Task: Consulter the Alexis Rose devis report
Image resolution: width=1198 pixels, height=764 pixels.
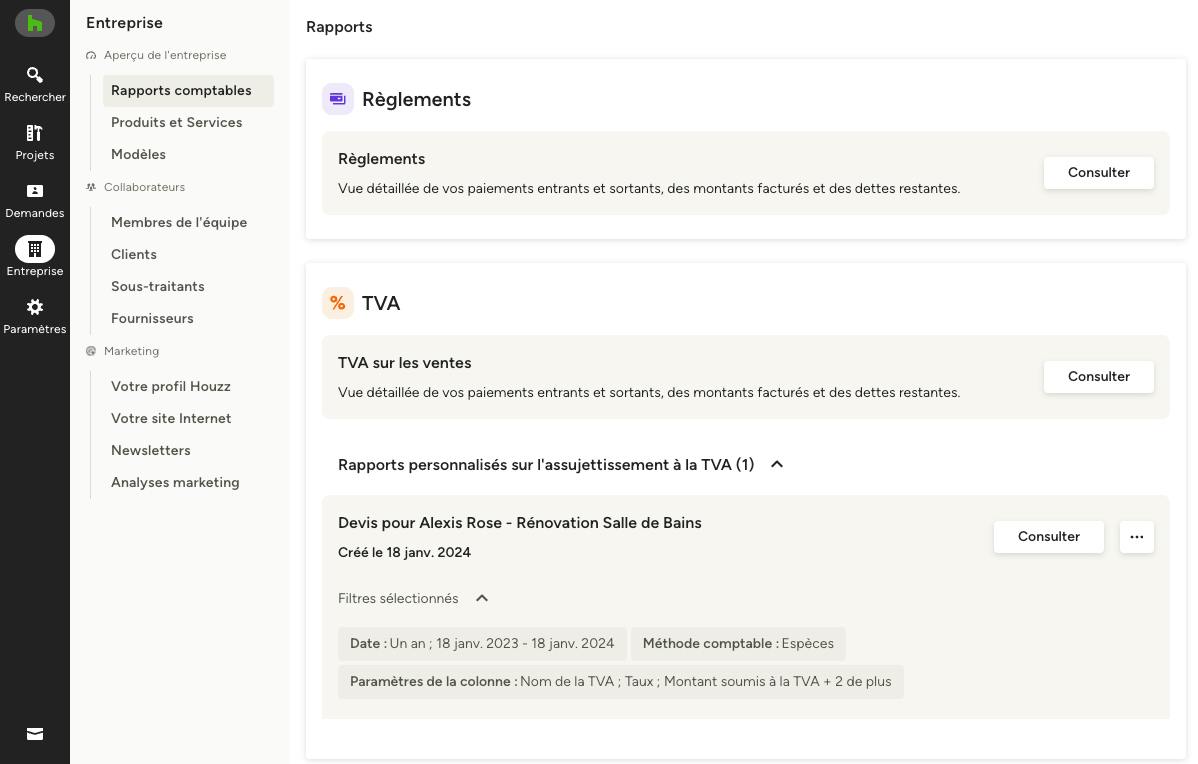Action: [x=1048, y=537]
